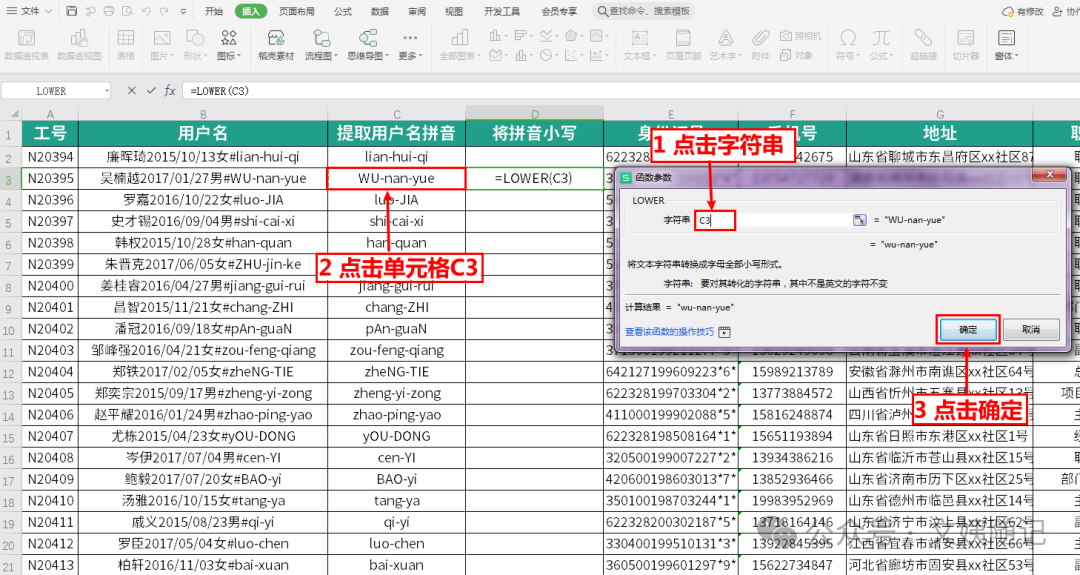Click Header and Footer (页眉页脚) icon
1080x575 pixels.
[683, 45]
